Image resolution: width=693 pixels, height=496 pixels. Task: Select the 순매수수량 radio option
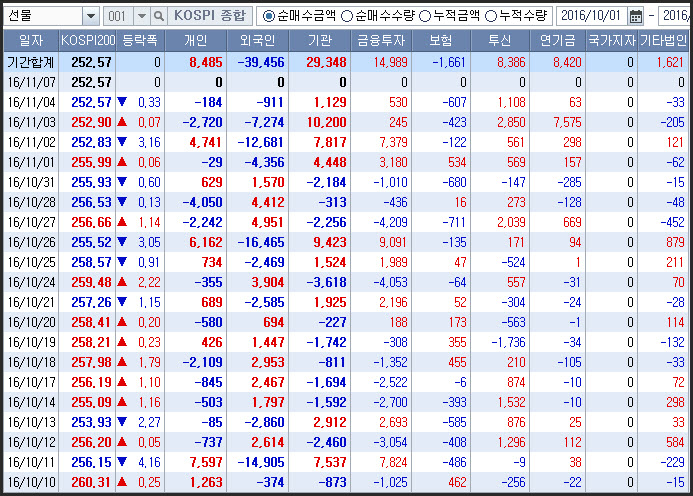347,16
